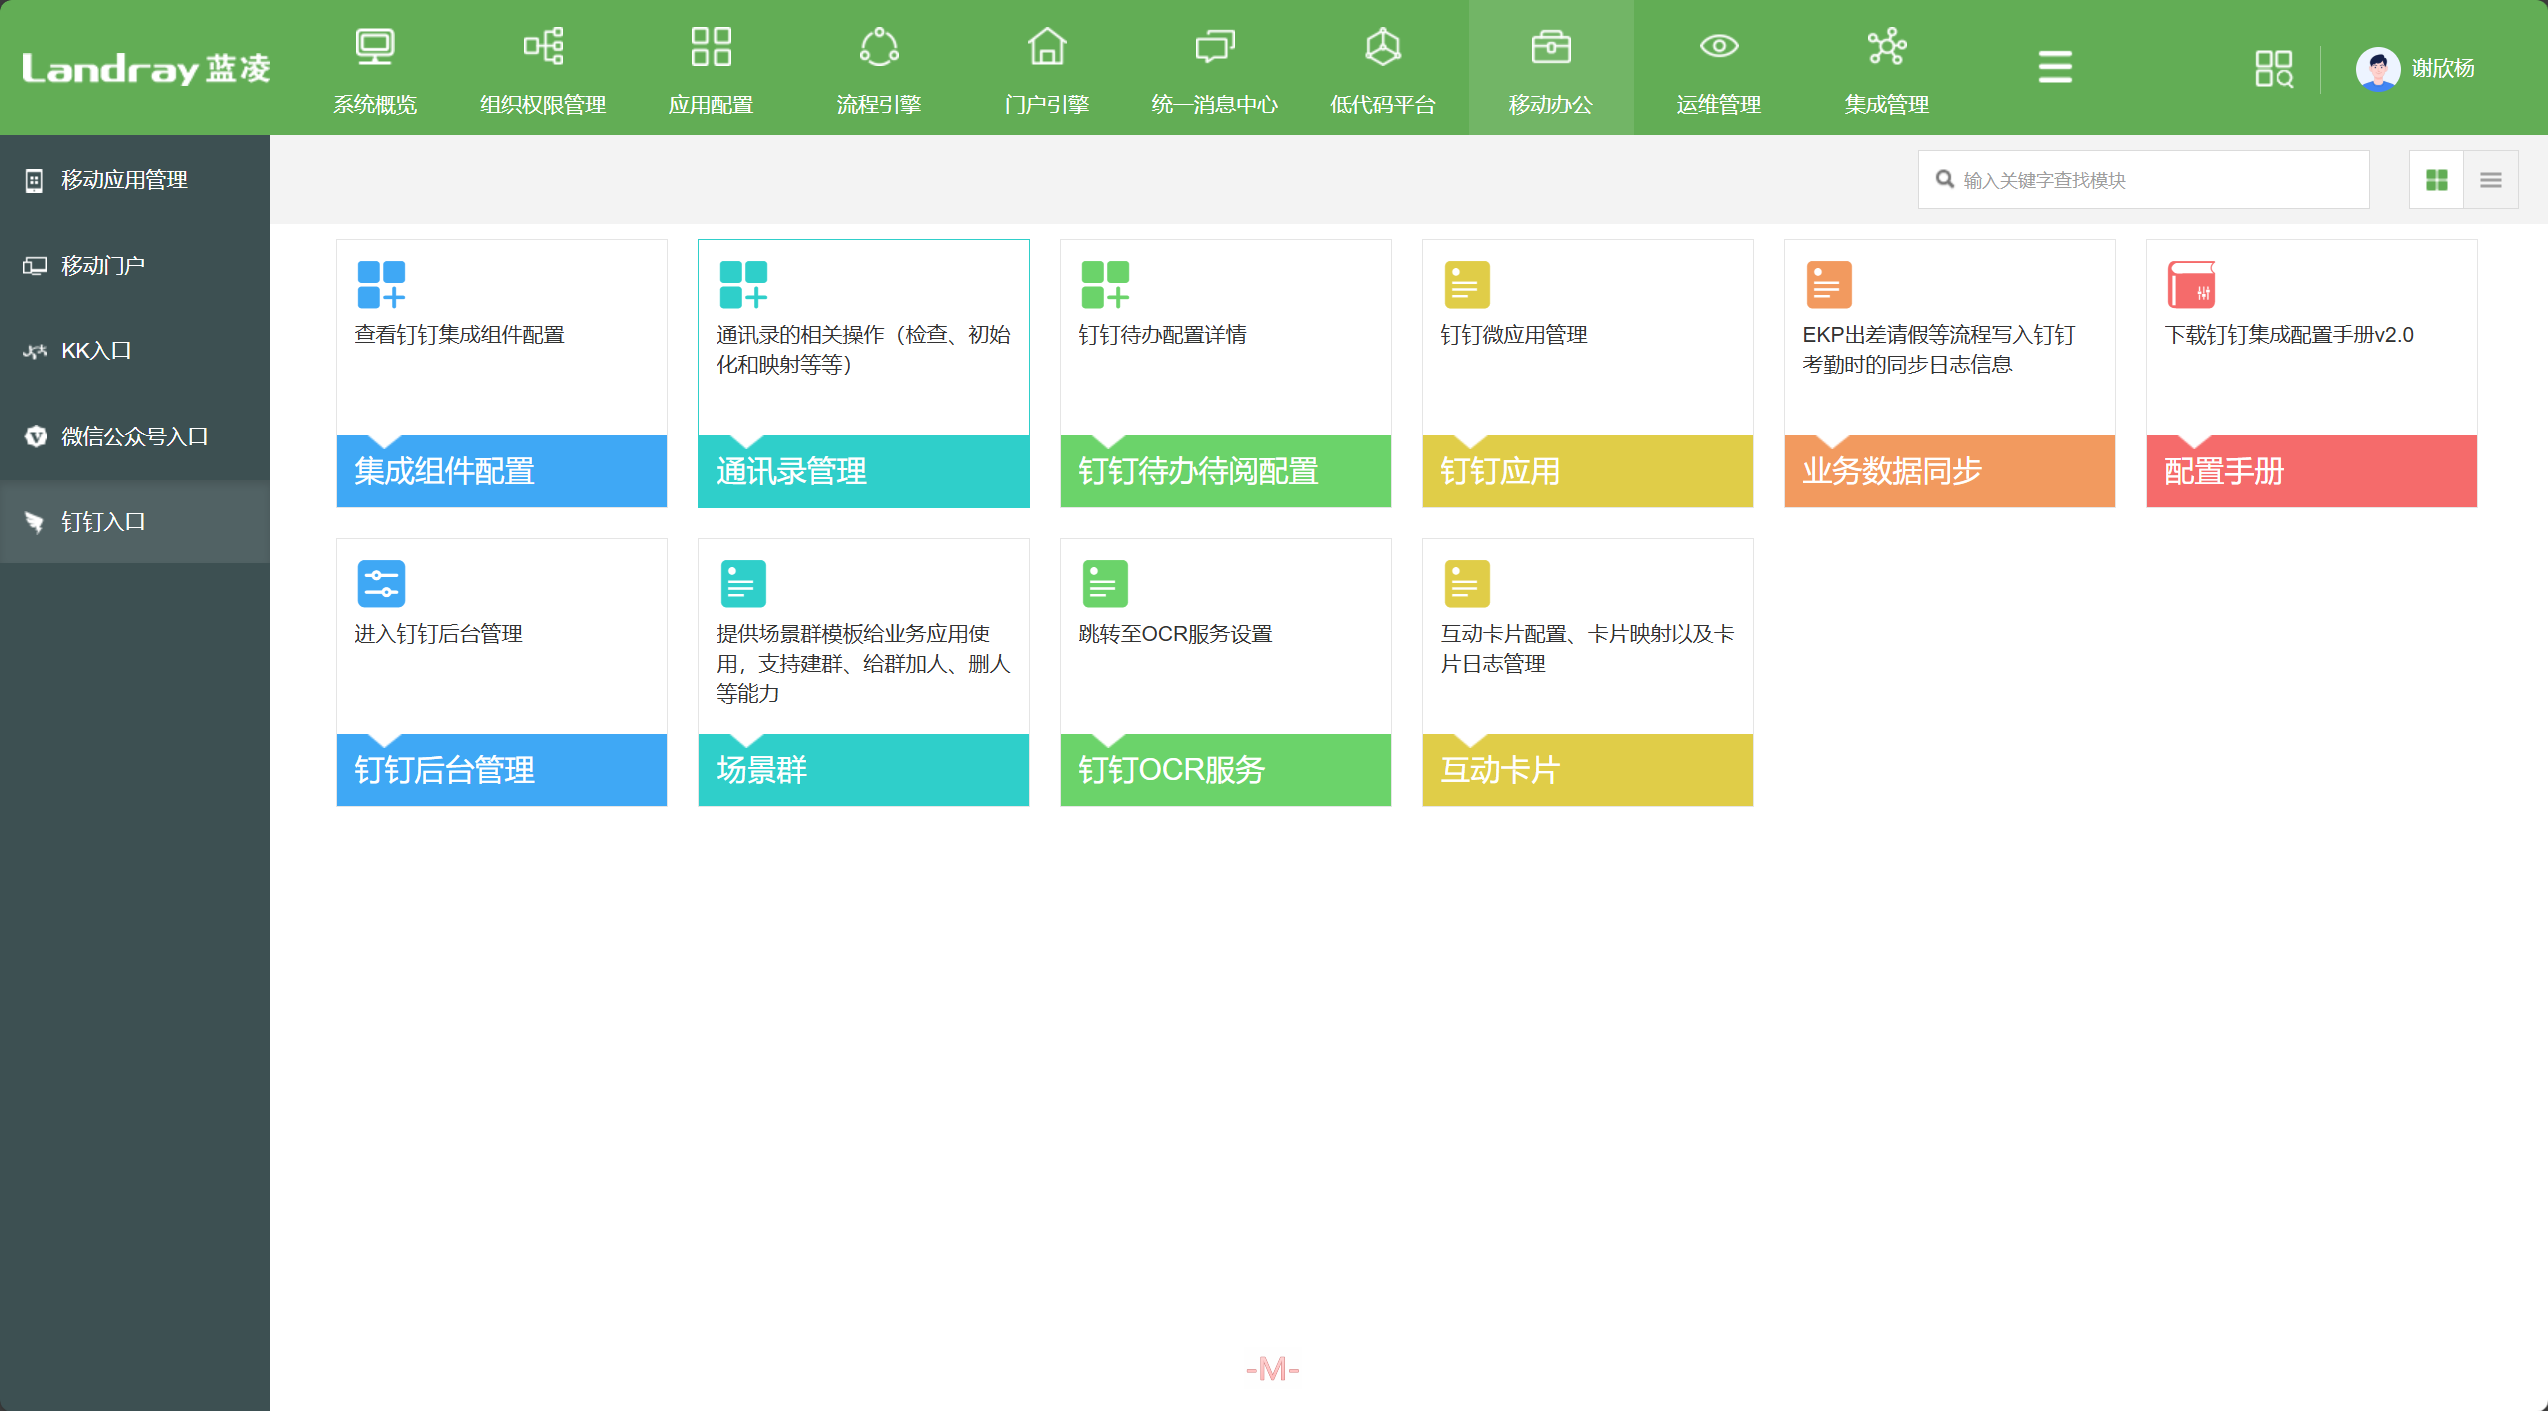Select 移动办公 in the top navigation
Image resolution: width=2548 pixels, height=1411 pixels.
1551,68
